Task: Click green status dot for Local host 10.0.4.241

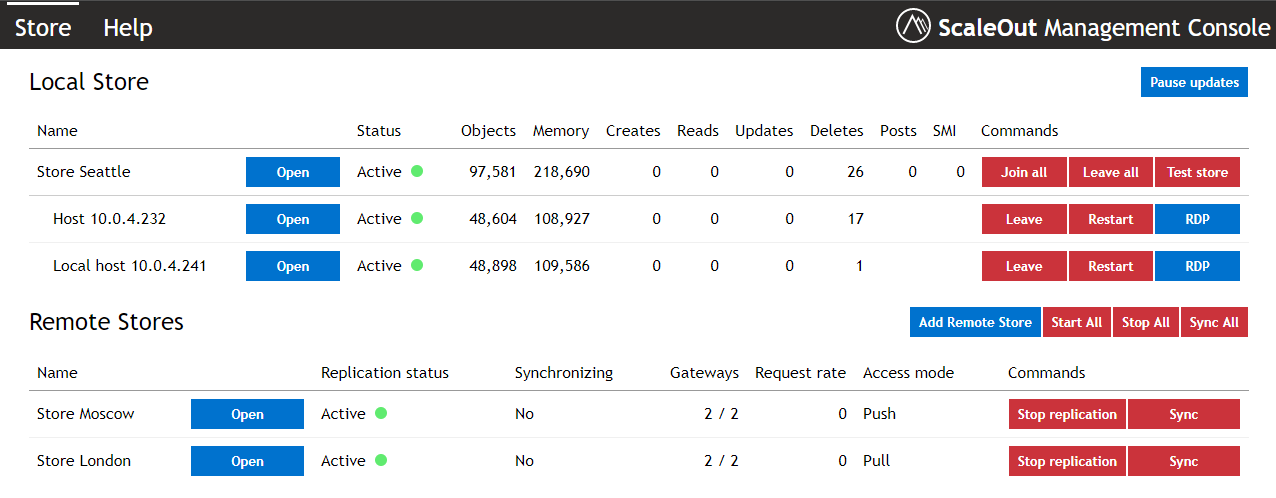Action: (x=417, y=265)
